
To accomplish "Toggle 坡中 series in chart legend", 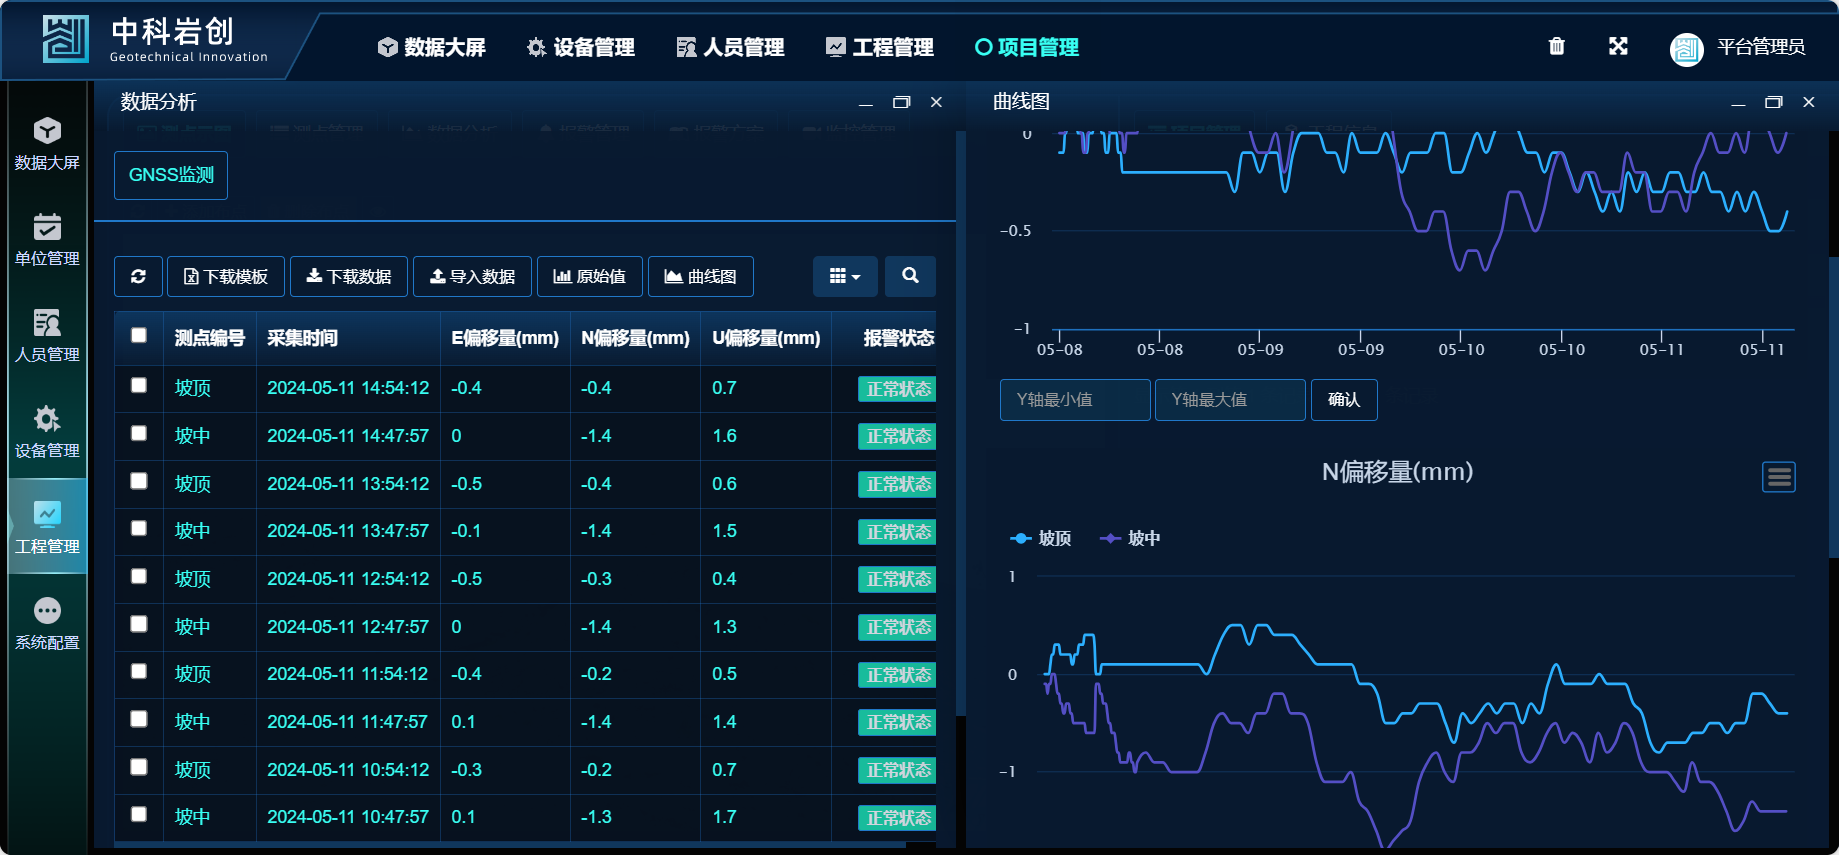I will [x=1130, y=538].
